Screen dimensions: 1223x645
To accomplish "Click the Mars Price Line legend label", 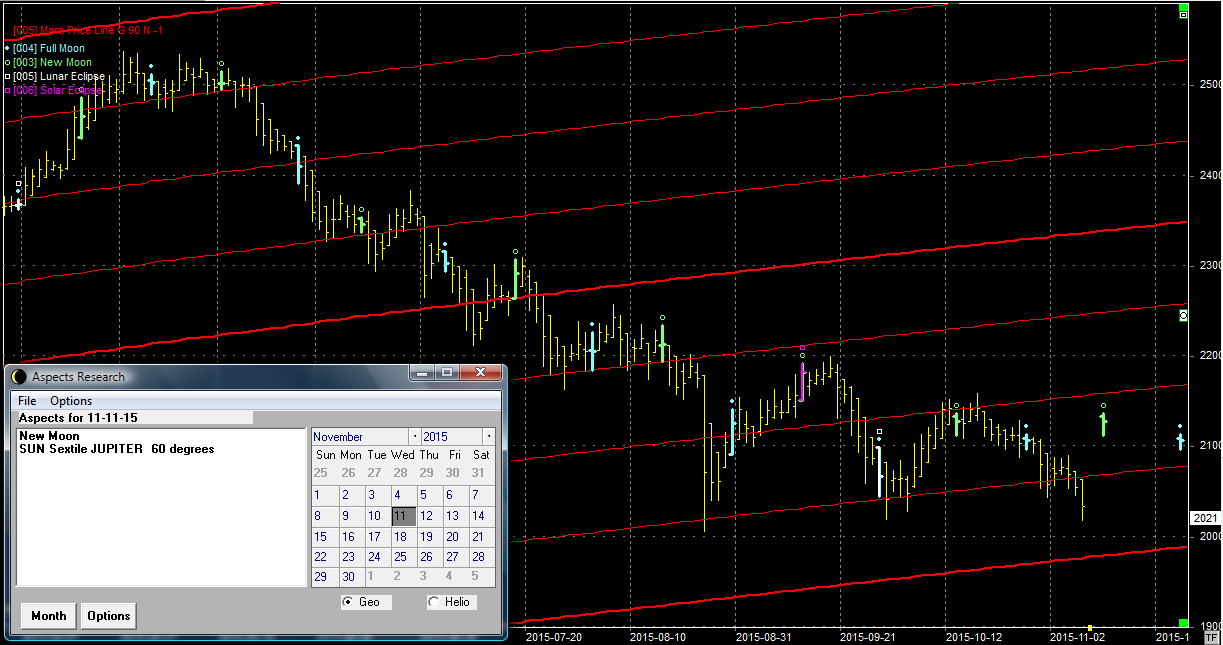I will tap(88, 30).
